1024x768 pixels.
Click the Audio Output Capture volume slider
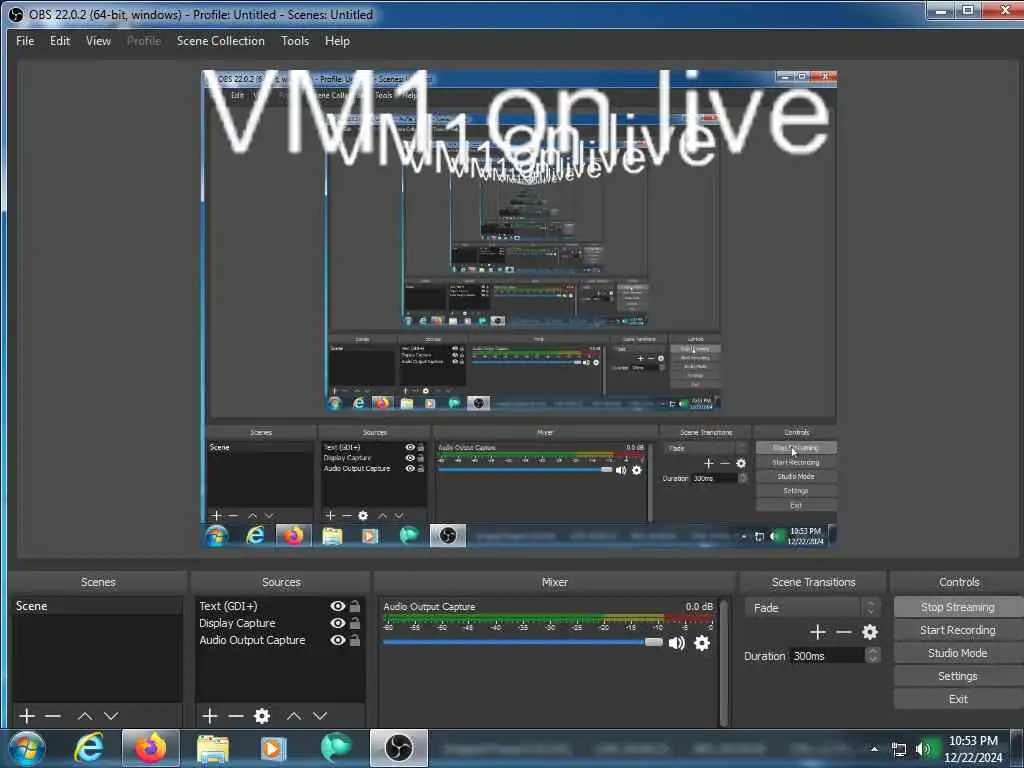pyautogui.click(x=522, y=642)
